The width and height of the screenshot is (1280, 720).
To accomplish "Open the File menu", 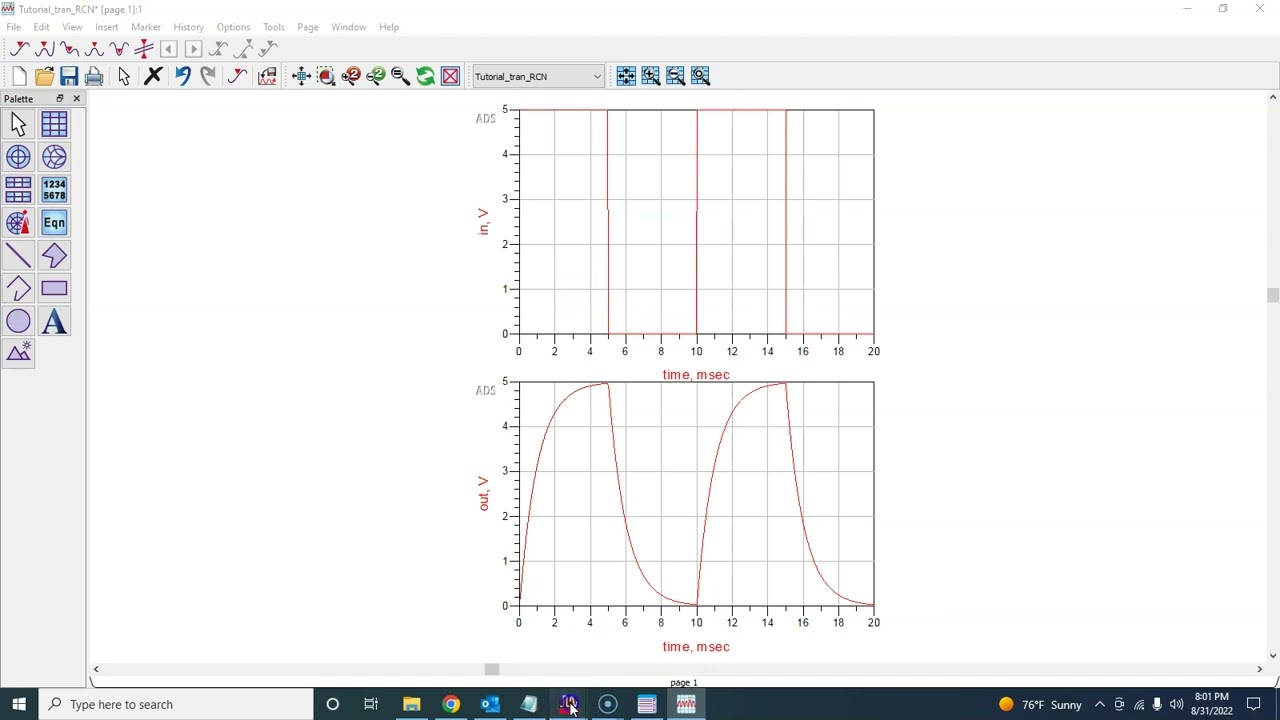I will click(14, 27).
